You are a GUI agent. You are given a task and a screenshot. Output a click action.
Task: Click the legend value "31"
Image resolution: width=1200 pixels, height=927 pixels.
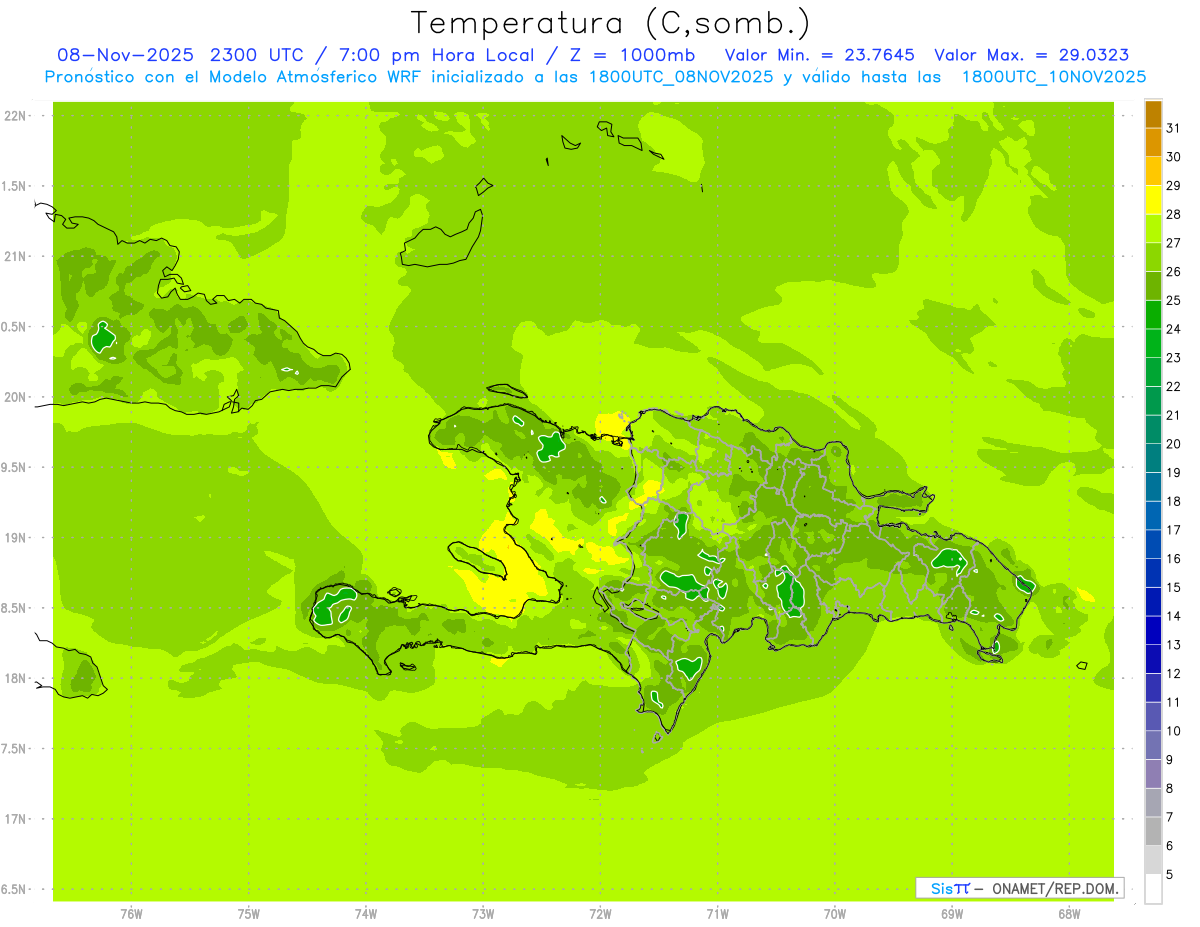[1174, 129]
